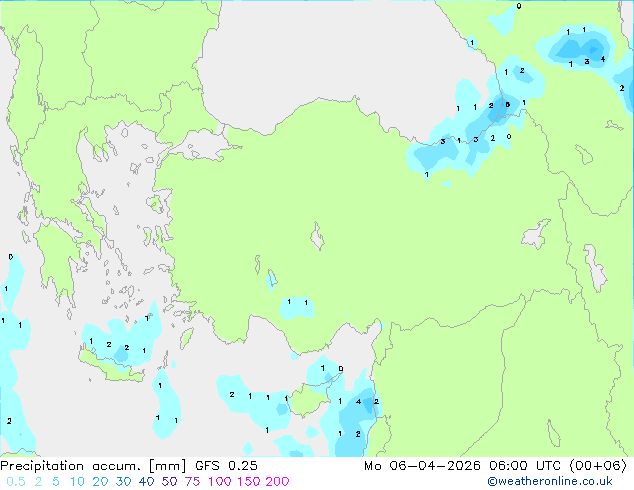
Task: Click the '(00+06)' forecast run text
Action: click(598, 466)
